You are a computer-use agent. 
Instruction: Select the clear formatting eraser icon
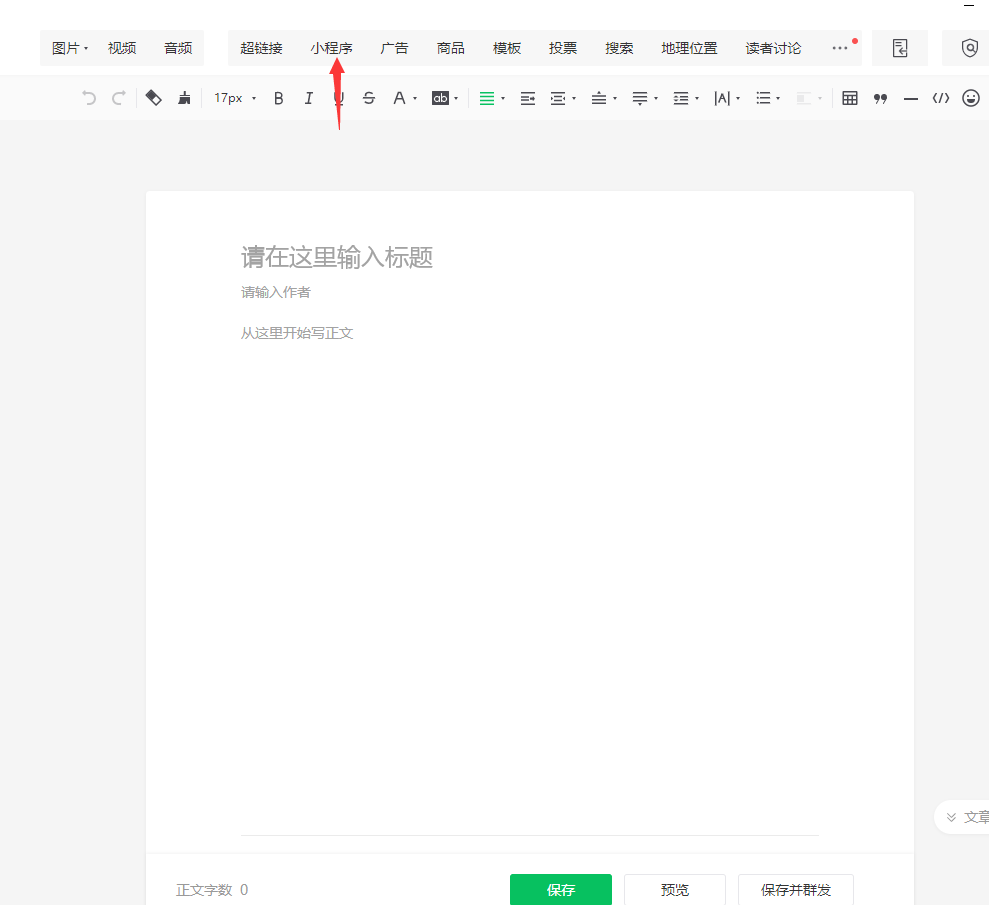[154, 98]
